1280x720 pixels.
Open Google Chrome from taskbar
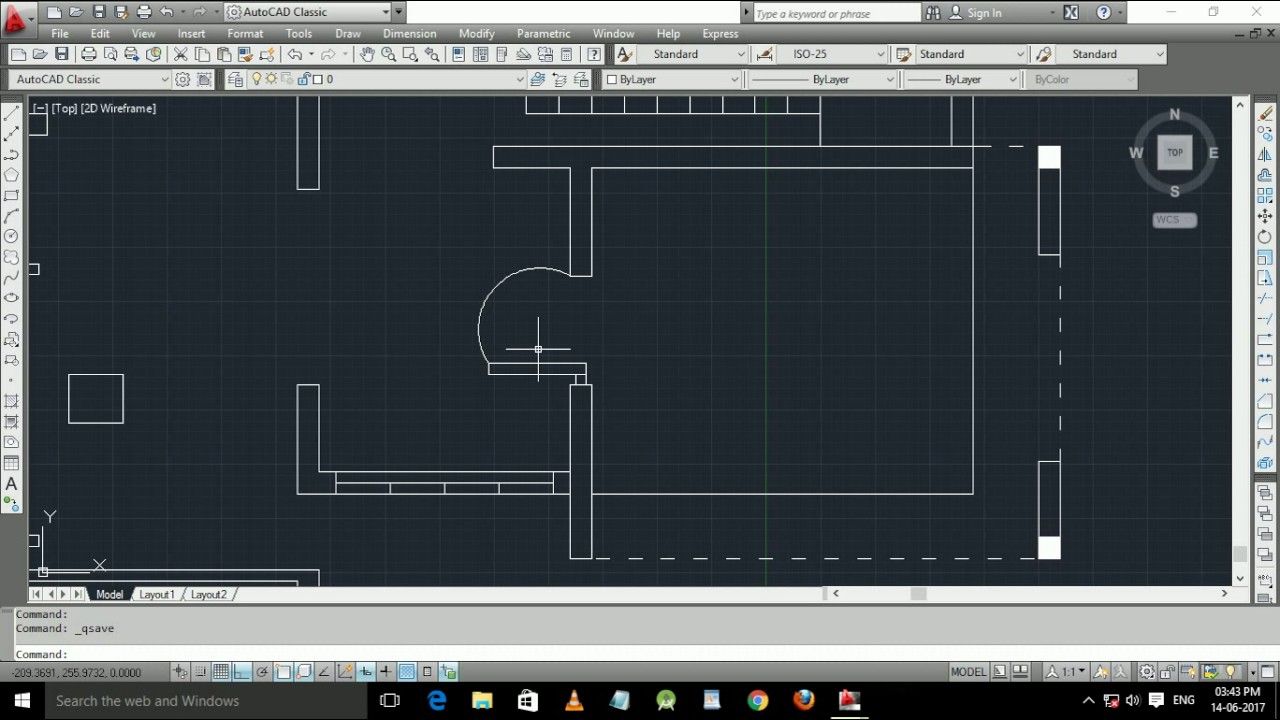tap(758, 700)
